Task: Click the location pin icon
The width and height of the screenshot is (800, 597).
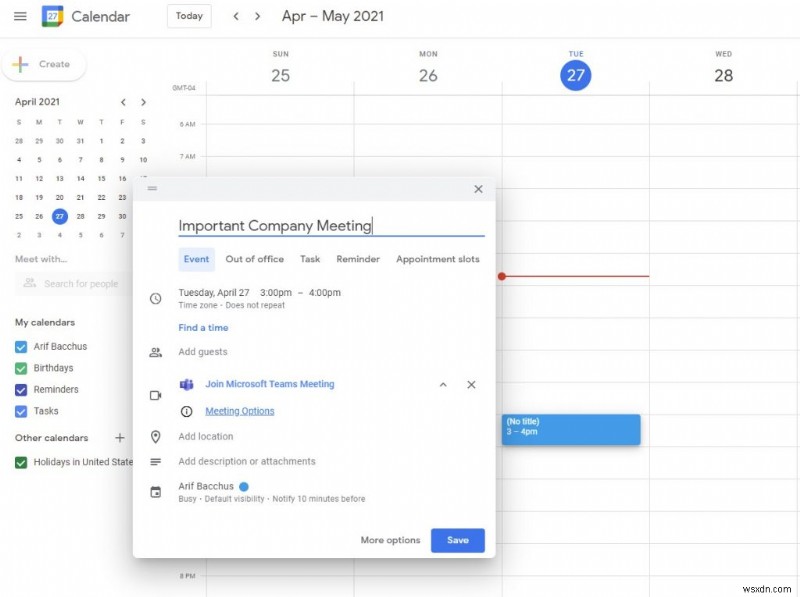Action: 156,436
